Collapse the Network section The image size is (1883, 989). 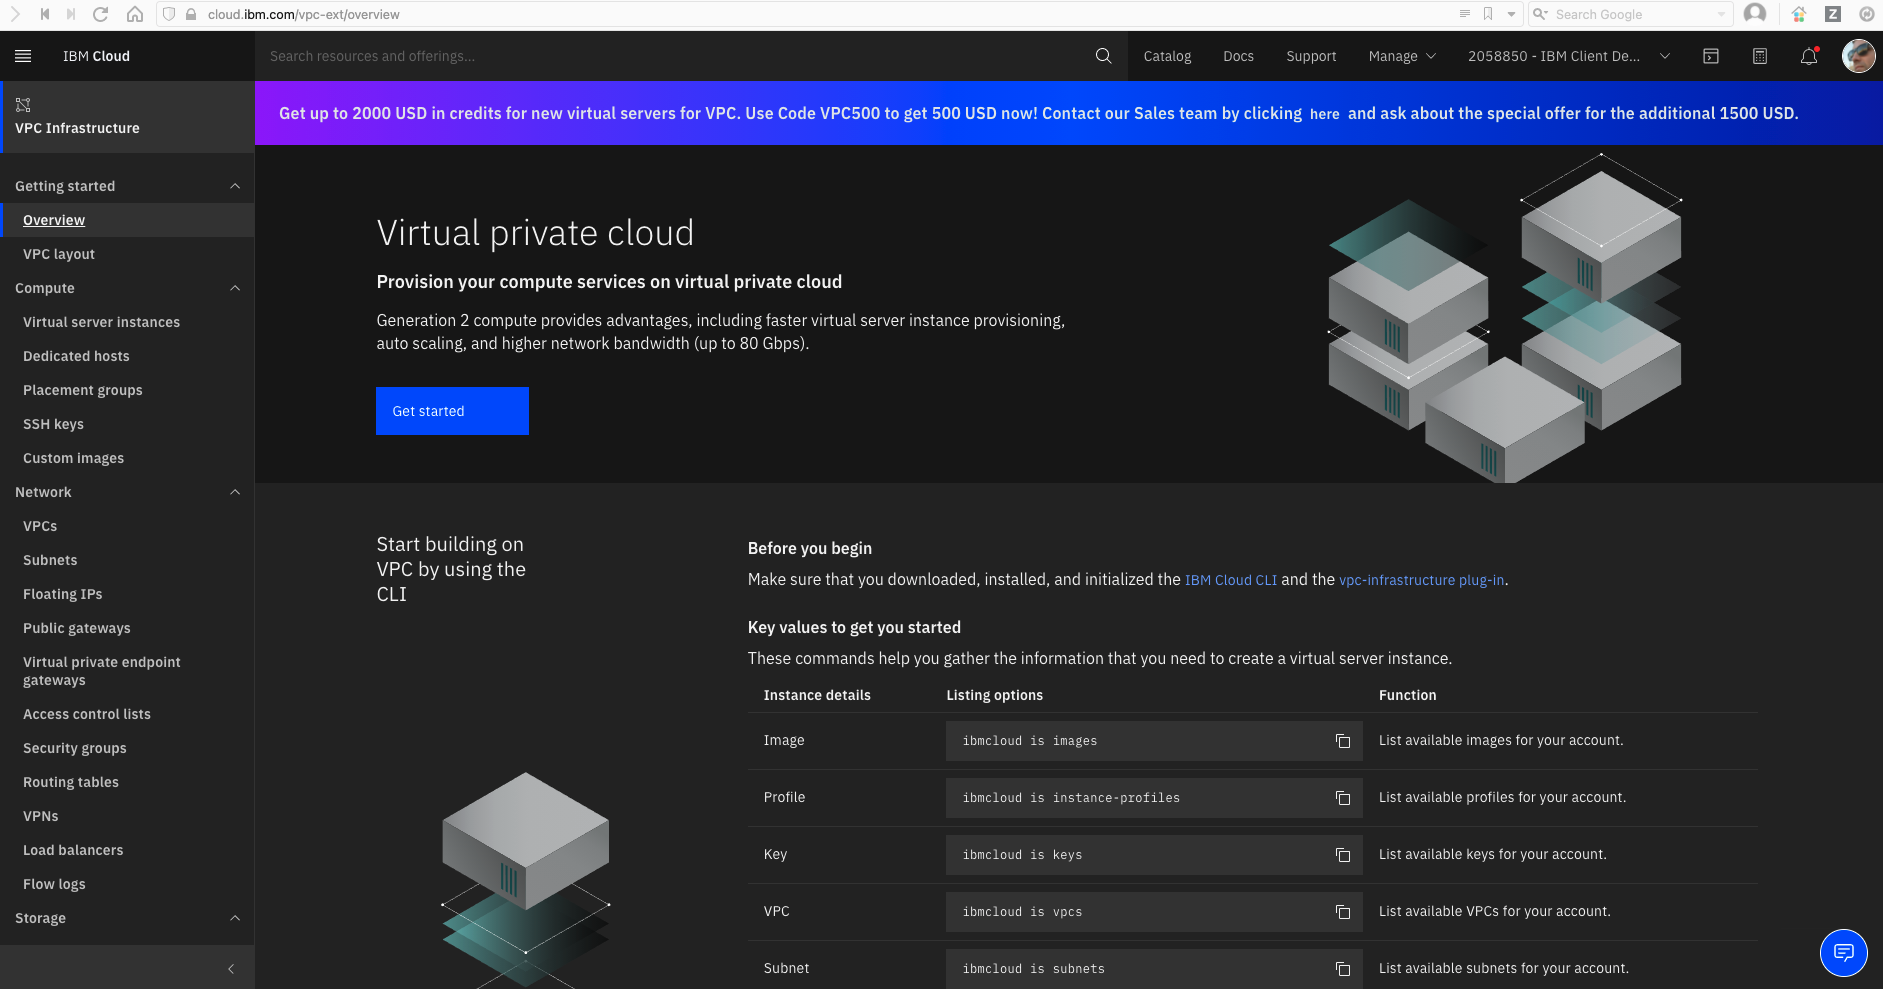point(235,492)
